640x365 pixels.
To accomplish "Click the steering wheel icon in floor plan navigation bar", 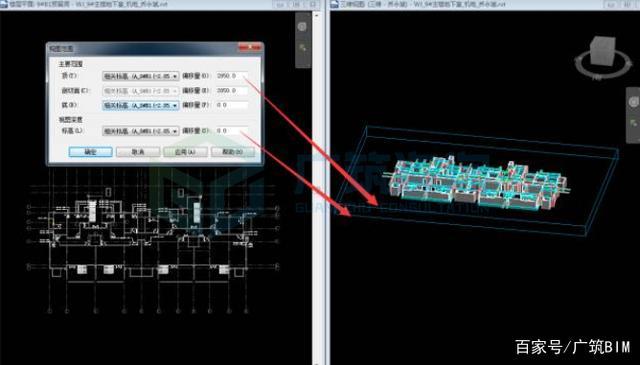I will 302,27.
